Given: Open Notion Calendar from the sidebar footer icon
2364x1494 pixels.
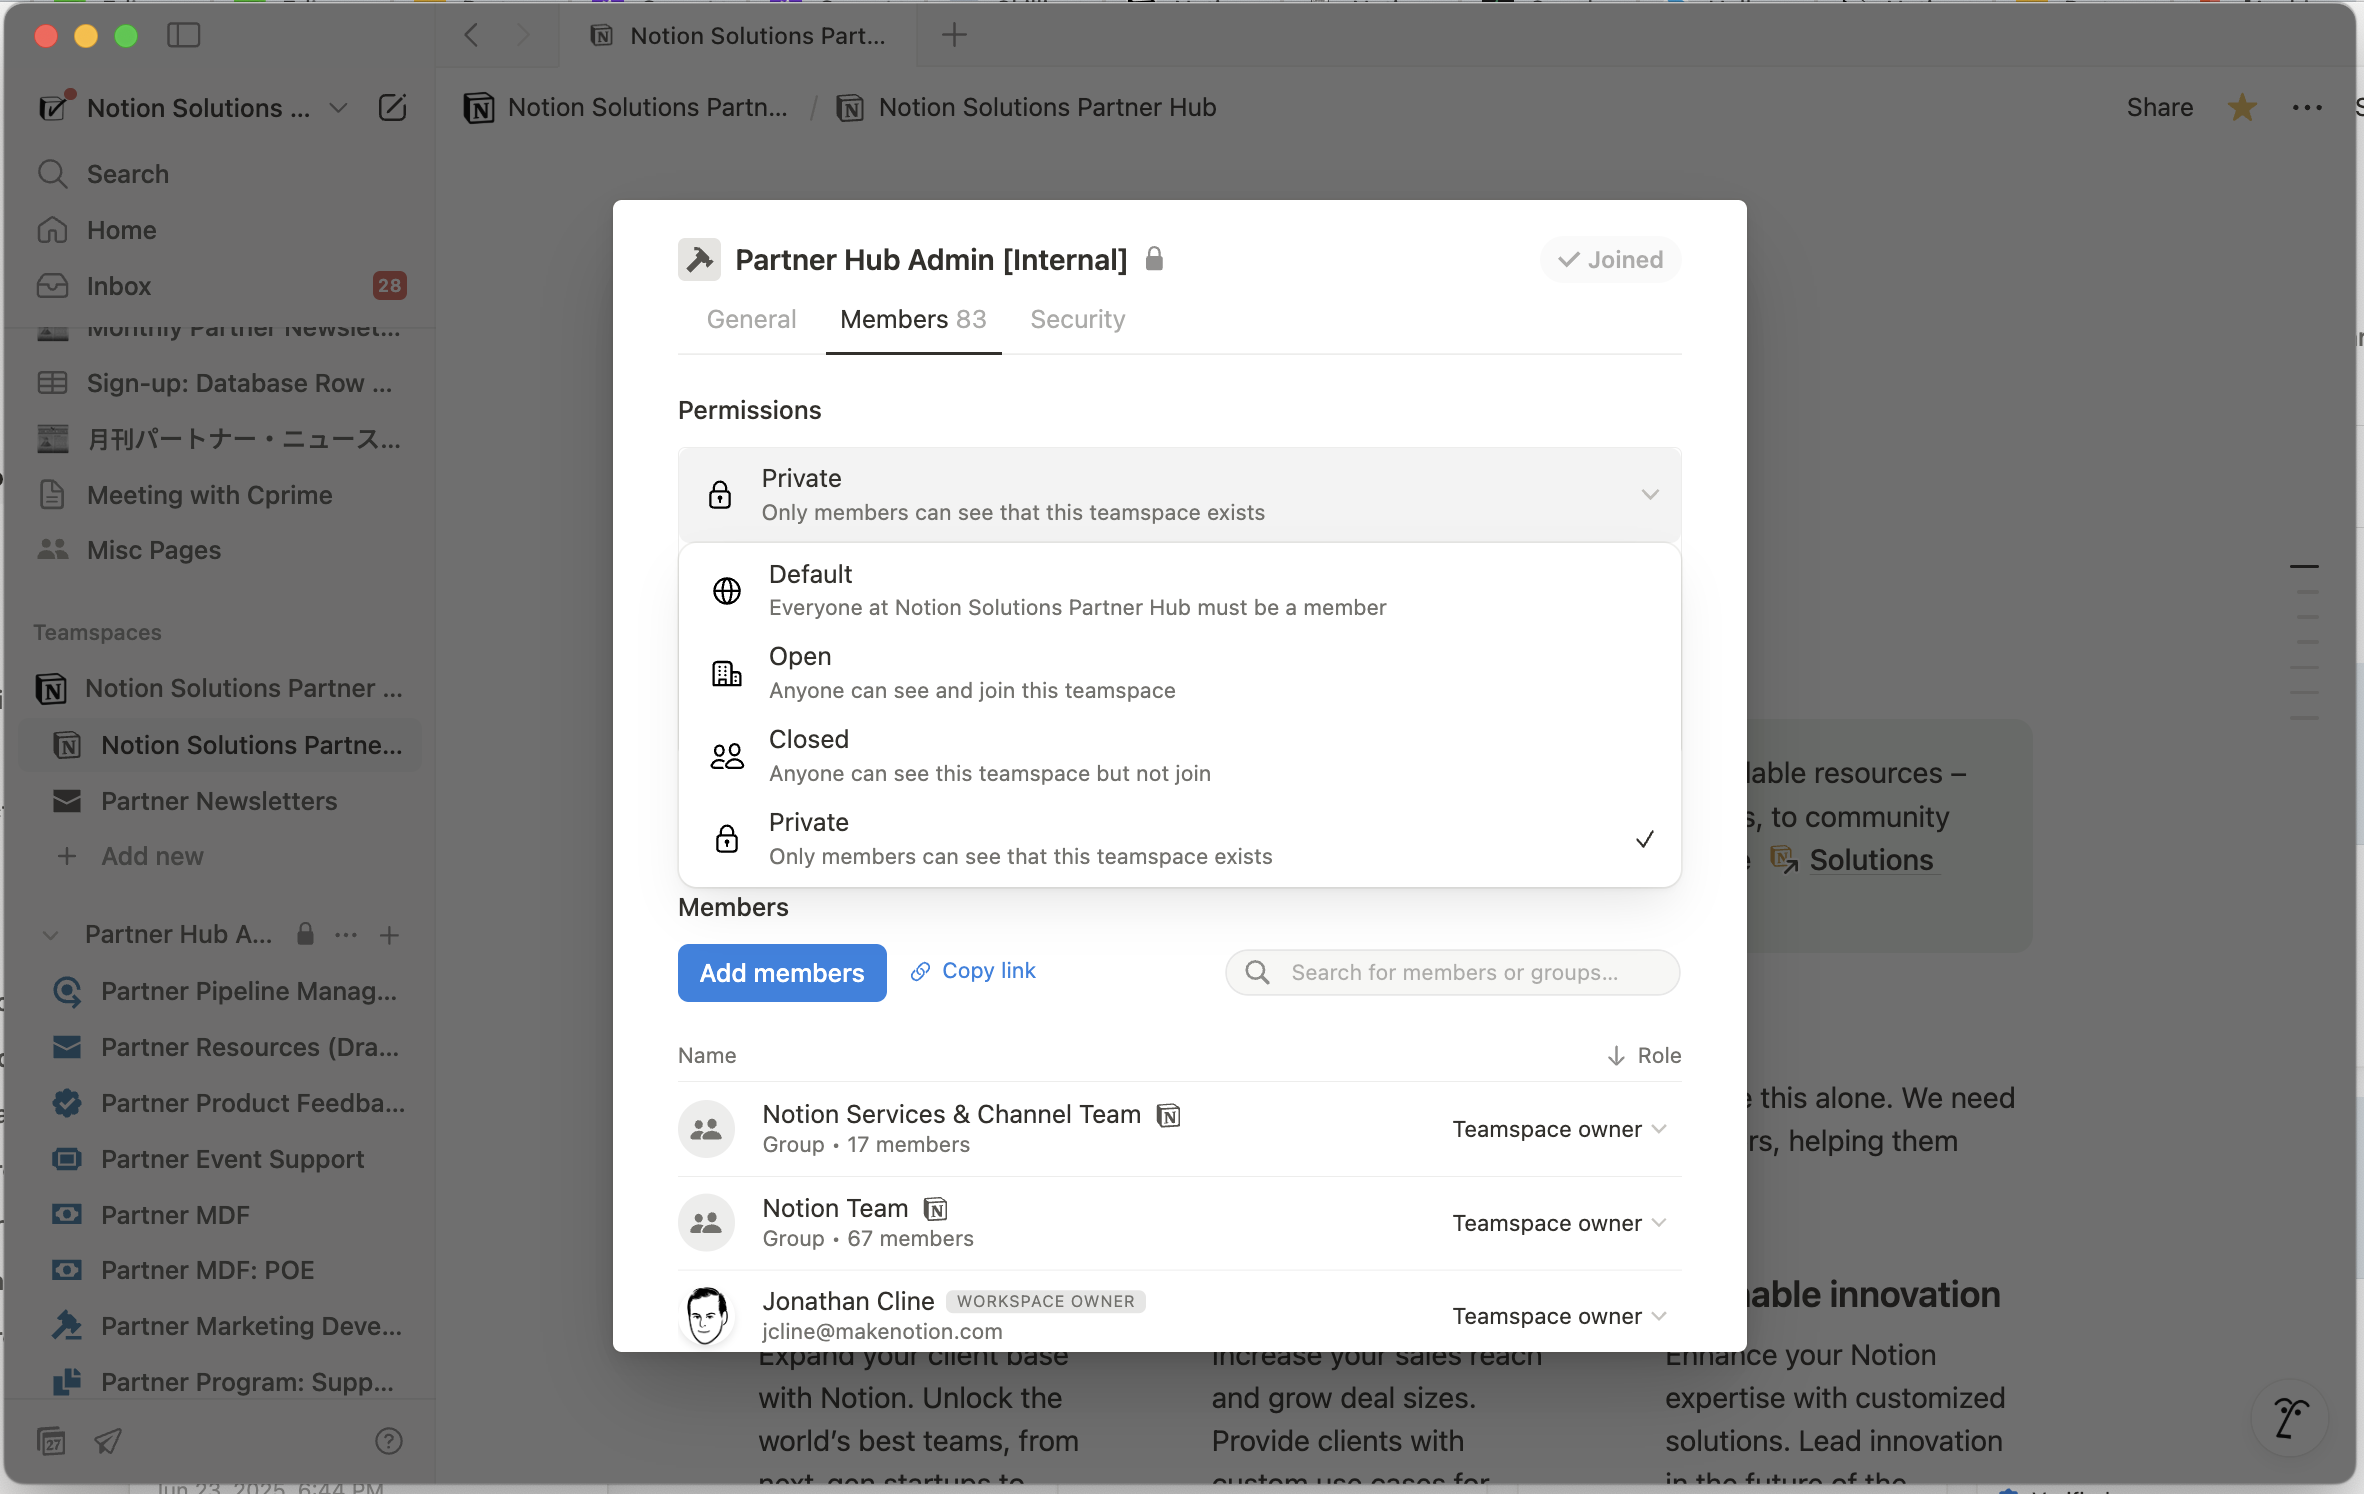Looking at the screenshot, I should coord(52,1441).
